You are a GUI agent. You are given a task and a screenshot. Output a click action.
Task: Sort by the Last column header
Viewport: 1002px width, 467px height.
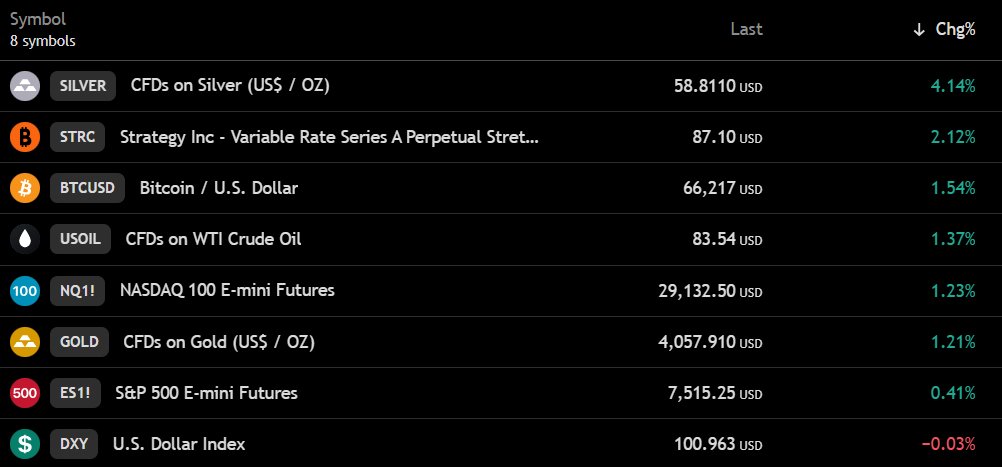coord(746,29)
